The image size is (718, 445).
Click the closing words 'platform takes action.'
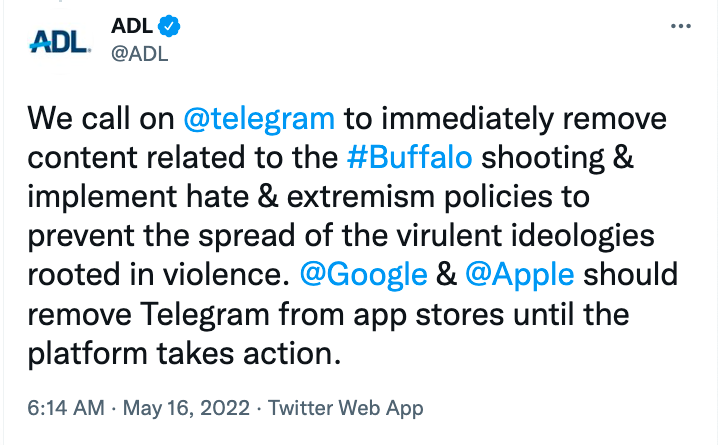point(185,354)
